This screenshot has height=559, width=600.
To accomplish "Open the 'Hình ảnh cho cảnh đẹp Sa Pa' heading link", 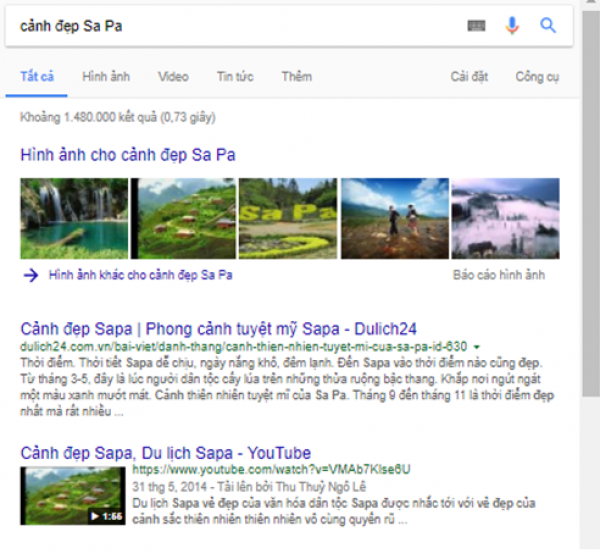I will click(x=128, y=155).
